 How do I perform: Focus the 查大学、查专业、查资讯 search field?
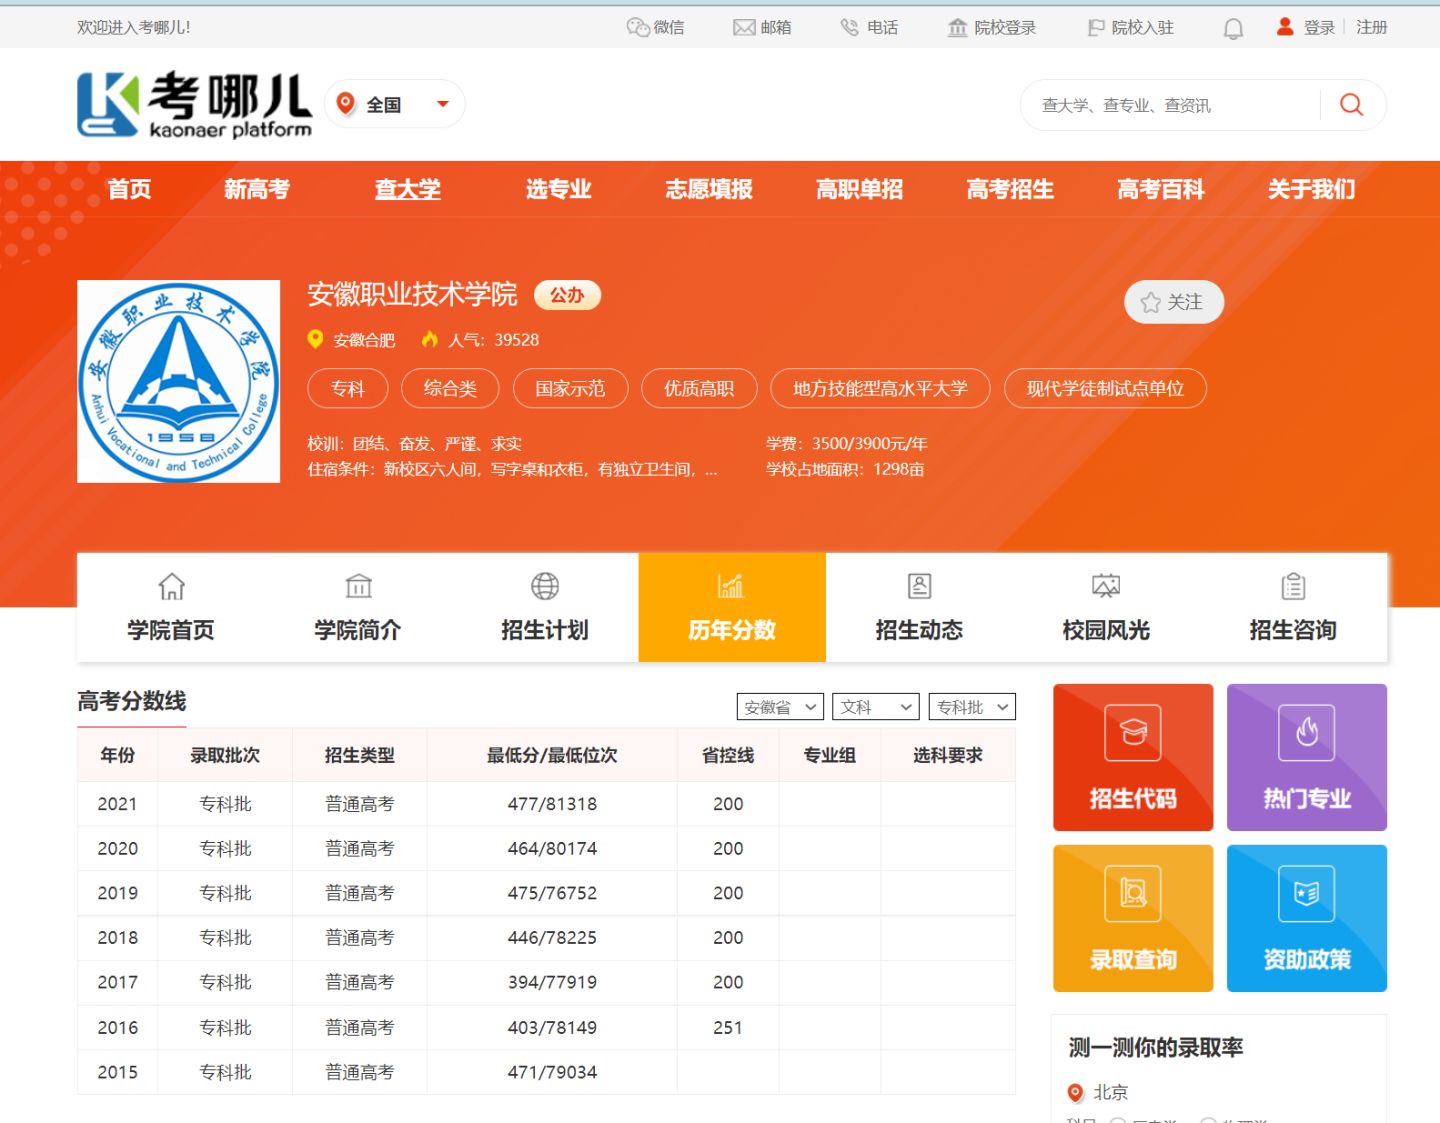1170,105
